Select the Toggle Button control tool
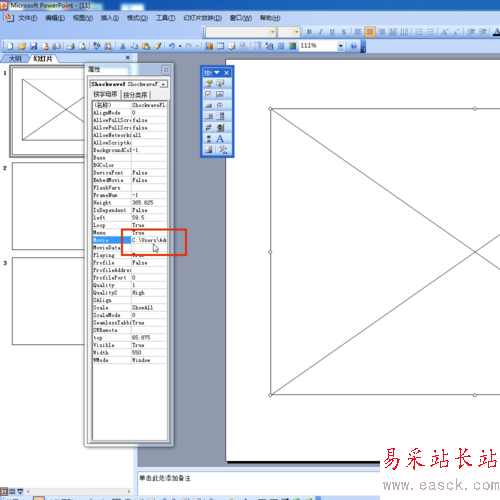The height and width of the screenshot is (500, 500). pyautogui.click(x=209, y=128)
